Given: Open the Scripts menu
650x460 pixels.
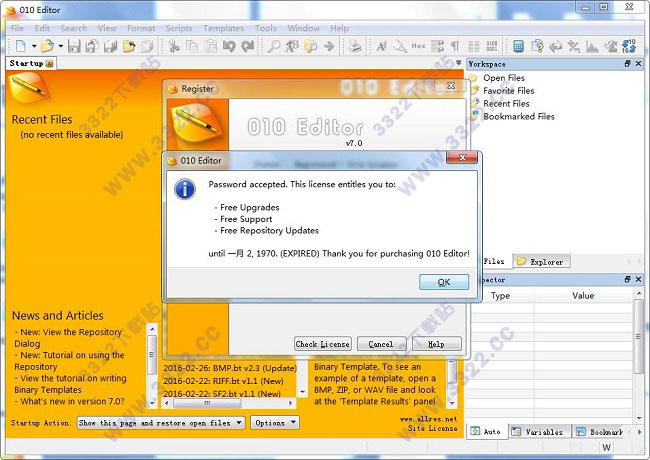Looking at the screenshot, I should [x=179, y=28].
